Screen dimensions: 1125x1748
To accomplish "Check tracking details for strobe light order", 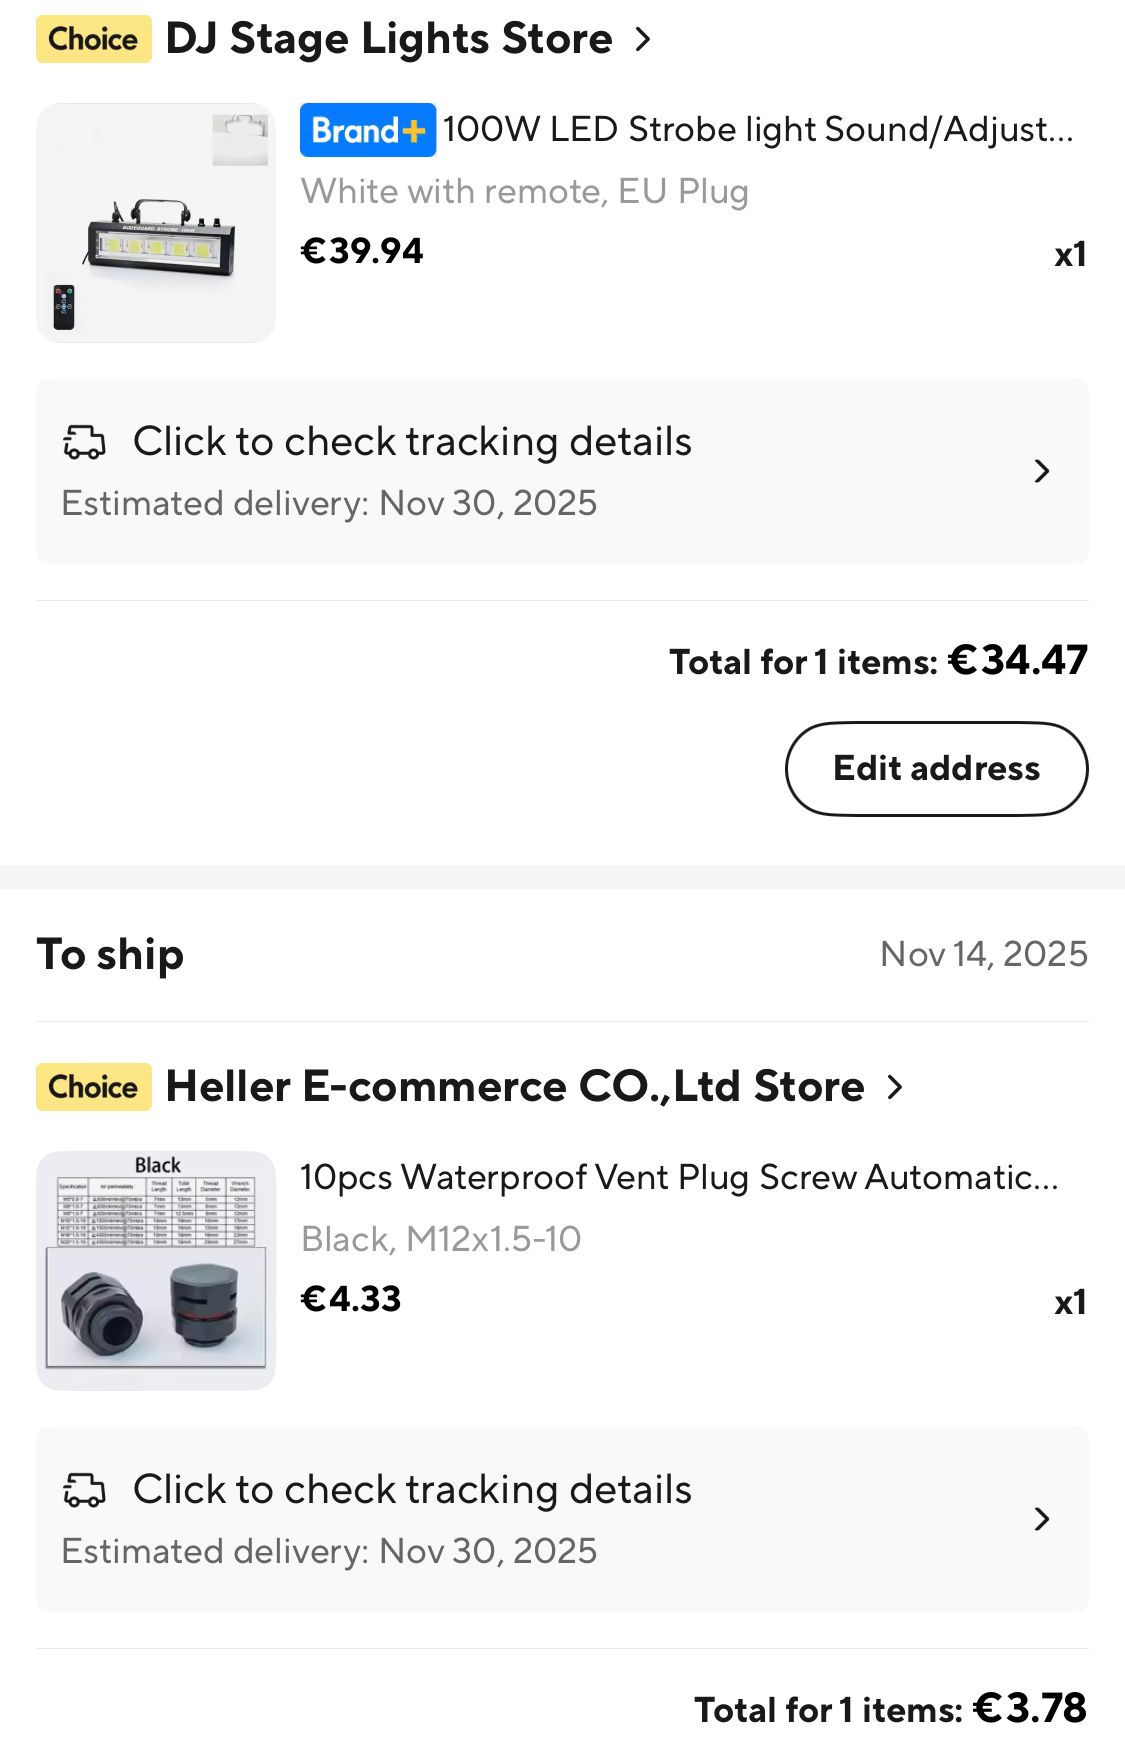I will [x=412, y=442].
